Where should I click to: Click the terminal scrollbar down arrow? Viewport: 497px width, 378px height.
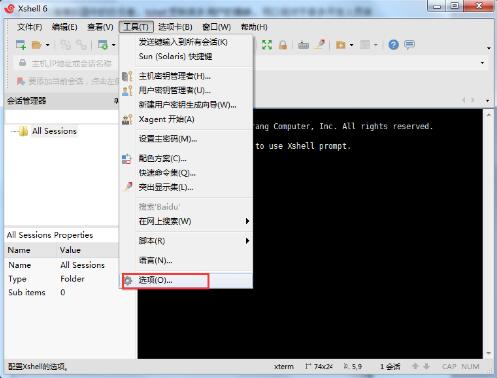(489, 353)
